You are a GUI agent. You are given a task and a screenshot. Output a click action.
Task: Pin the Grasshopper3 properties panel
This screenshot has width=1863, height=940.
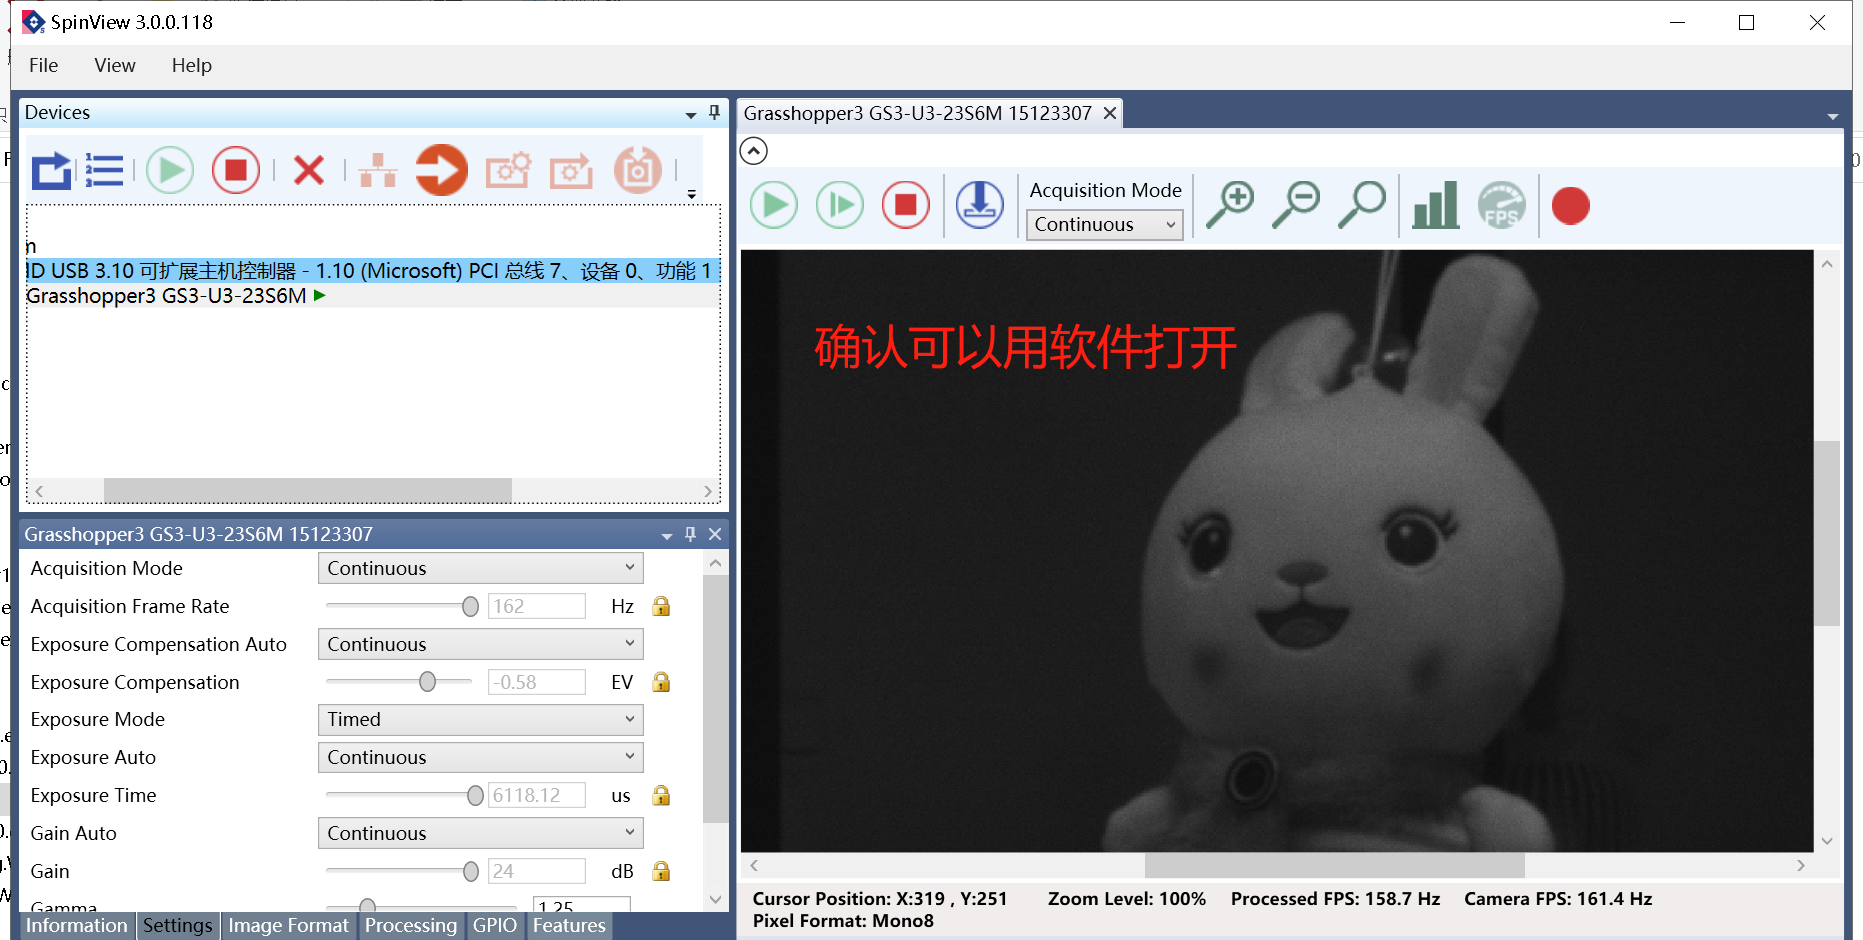(x=690, y=534)
